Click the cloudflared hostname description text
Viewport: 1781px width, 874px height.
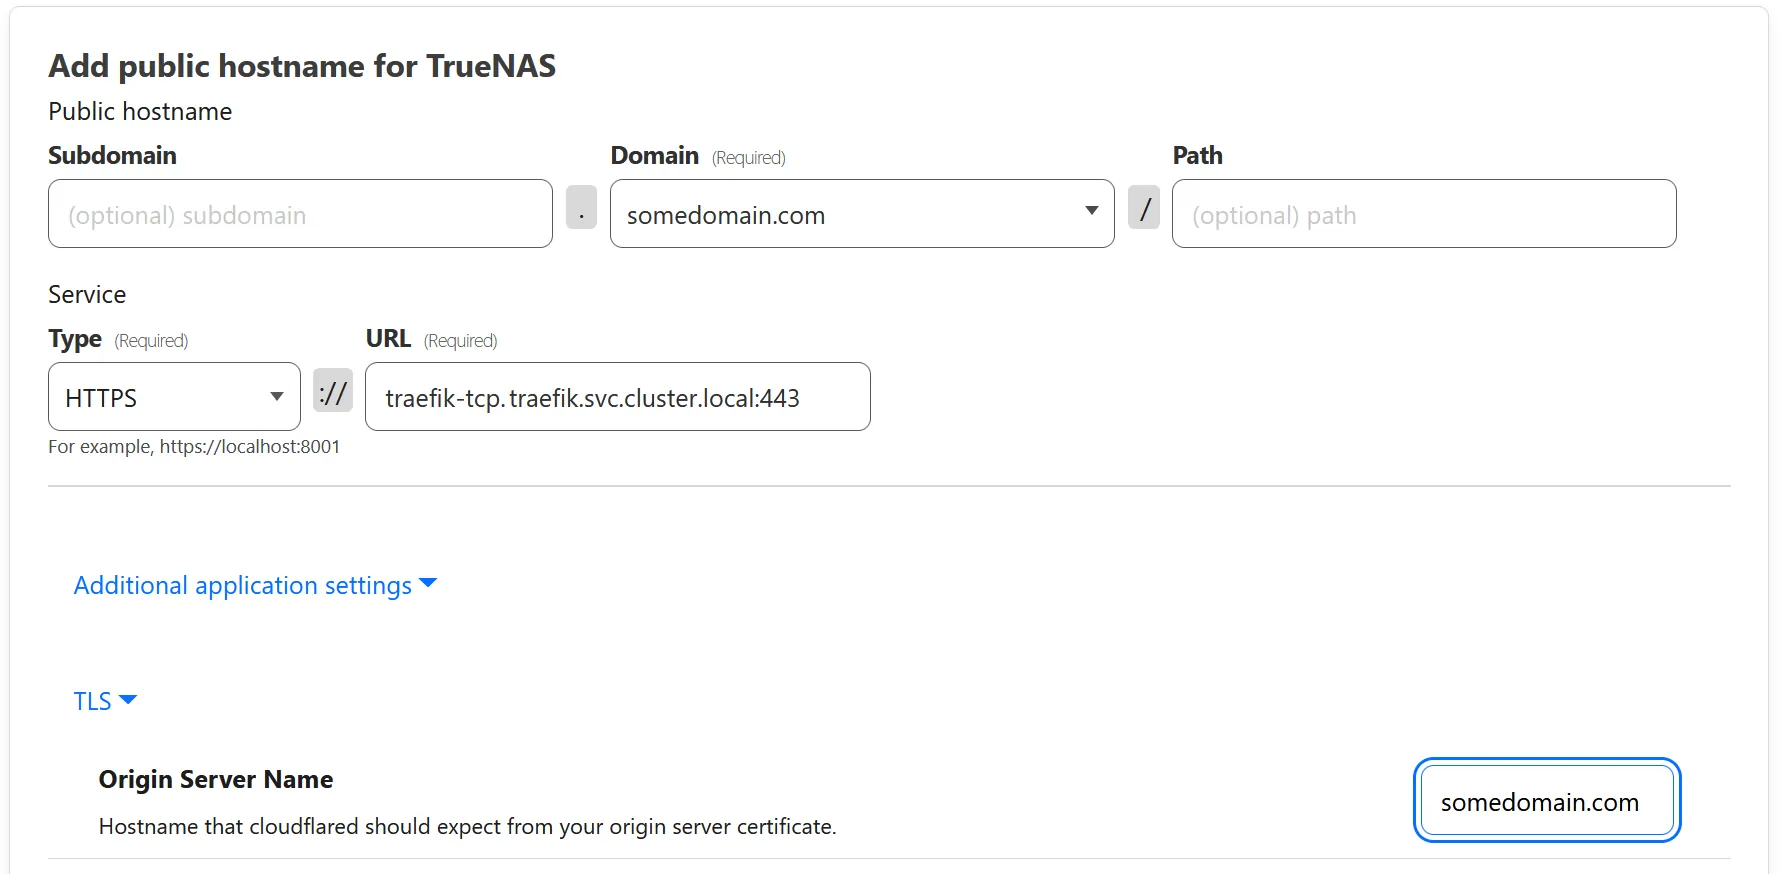(467, 827)
